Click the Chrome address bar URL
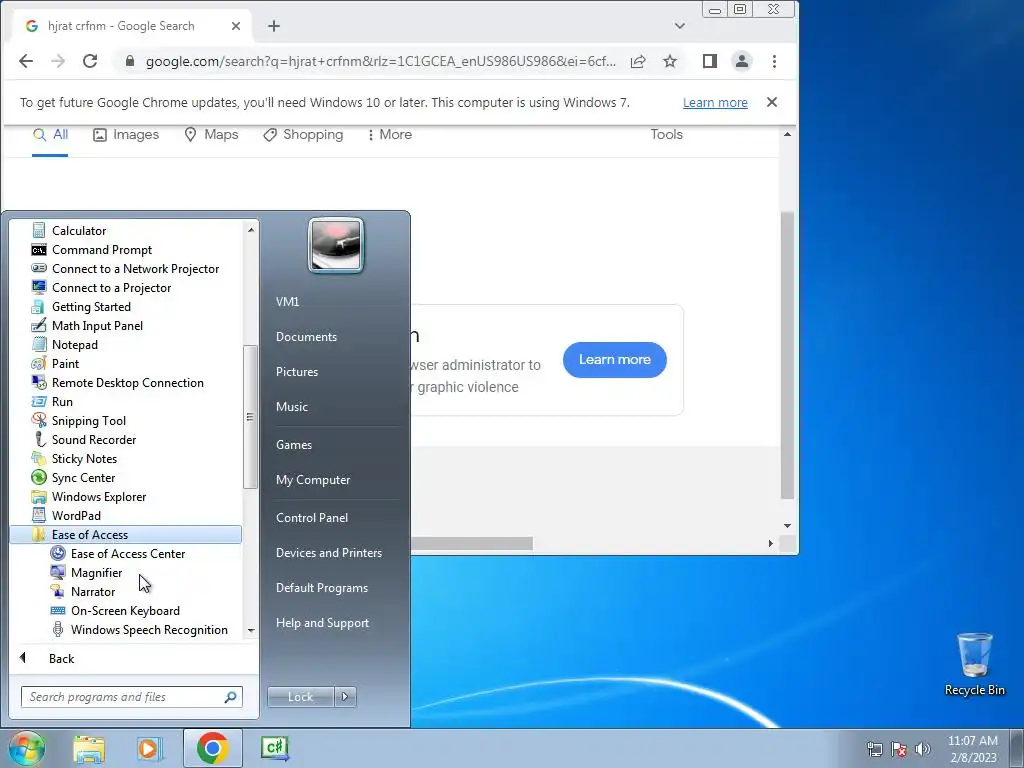Screen dimensions: 1024x768 [x=380, y=61]
